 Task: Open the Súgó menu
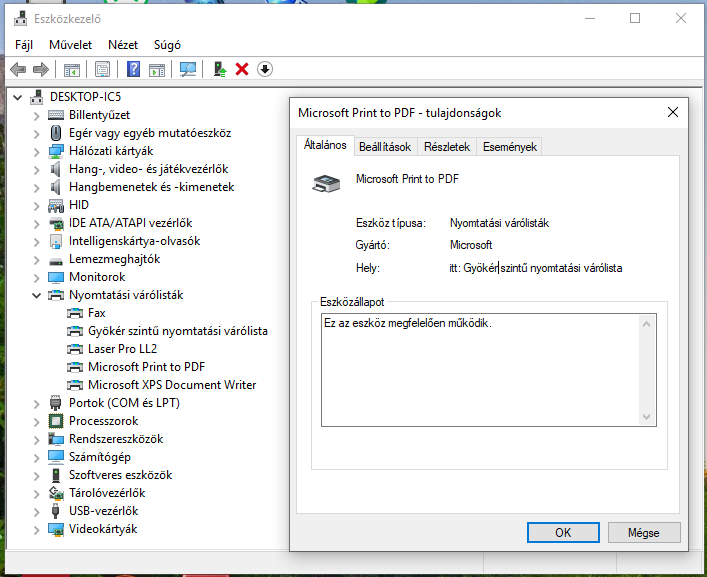[x=167, y=45]
